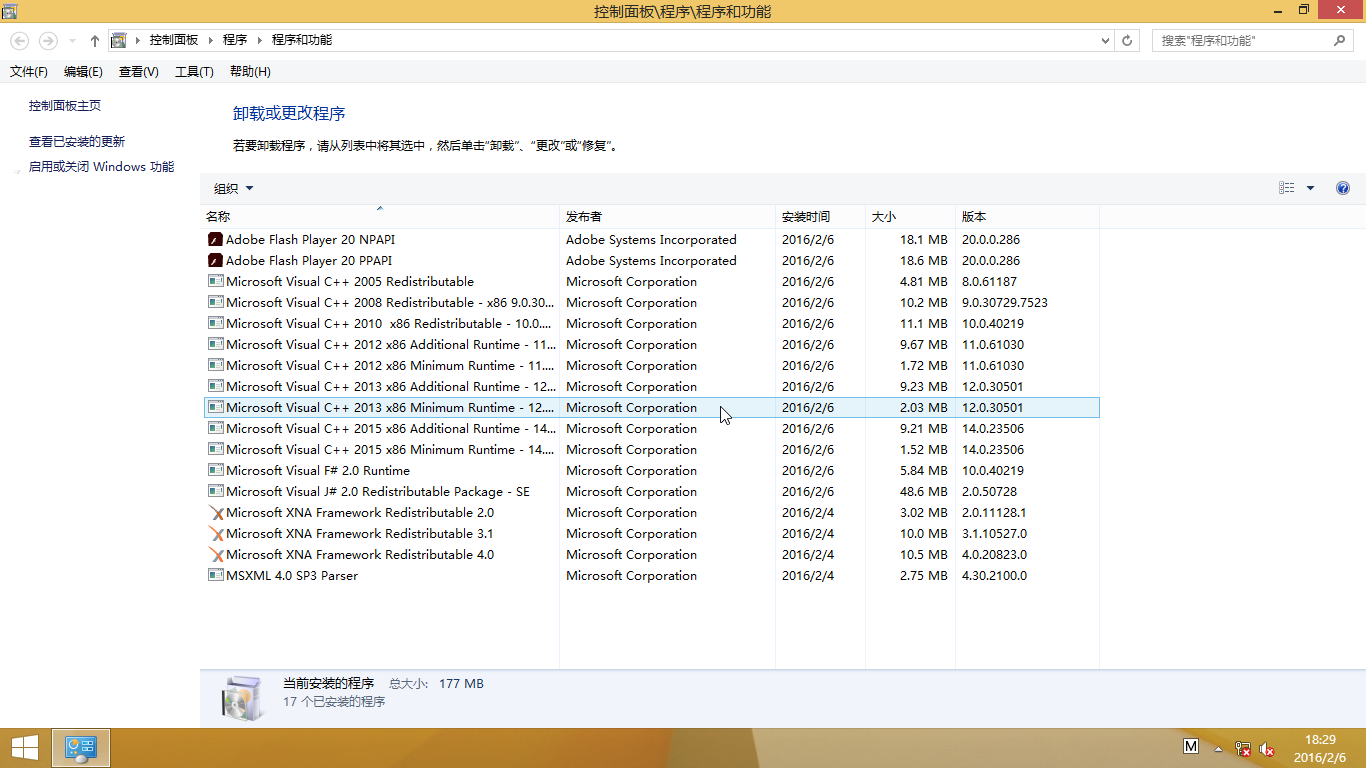The height and width of the screenshot is (768, 1366).
Task: Open the 文件(F) menu
Action: click(29, 72)
